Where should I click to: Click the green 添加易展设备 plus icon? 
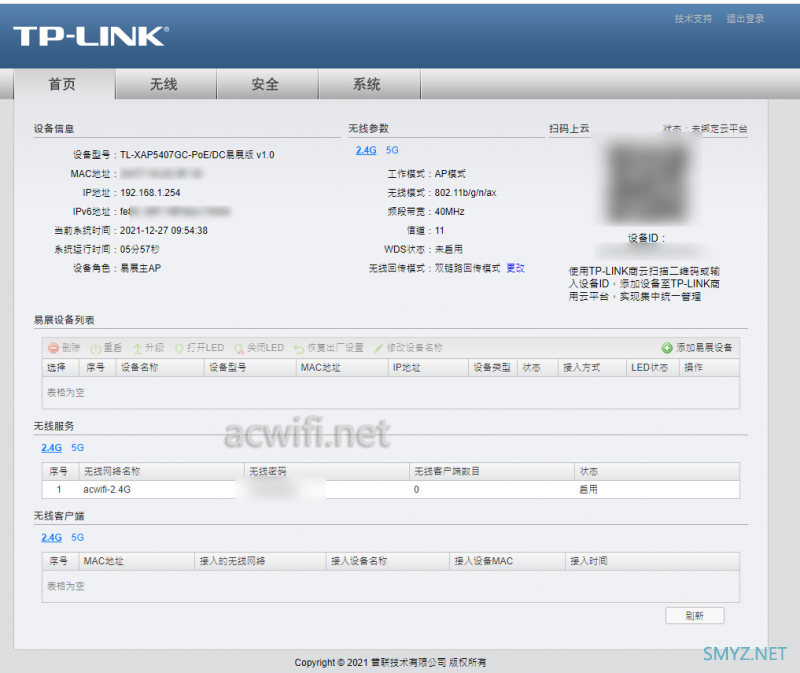click(x=667, y=348)
